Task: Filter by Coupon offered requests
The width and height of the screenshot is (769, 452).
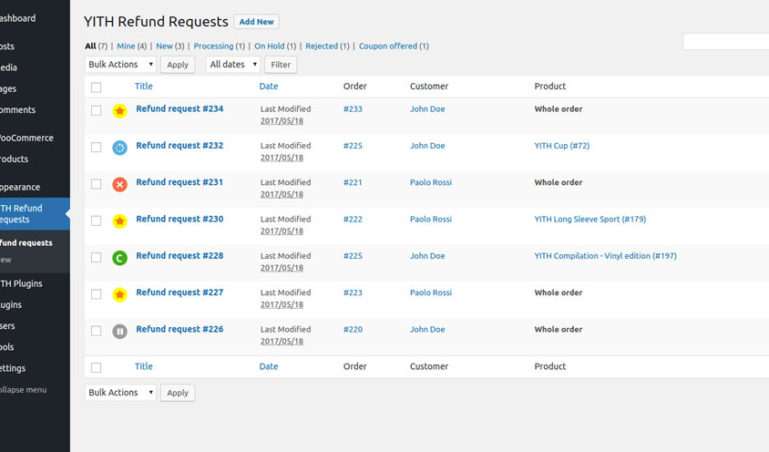Action: click(388, 46)
